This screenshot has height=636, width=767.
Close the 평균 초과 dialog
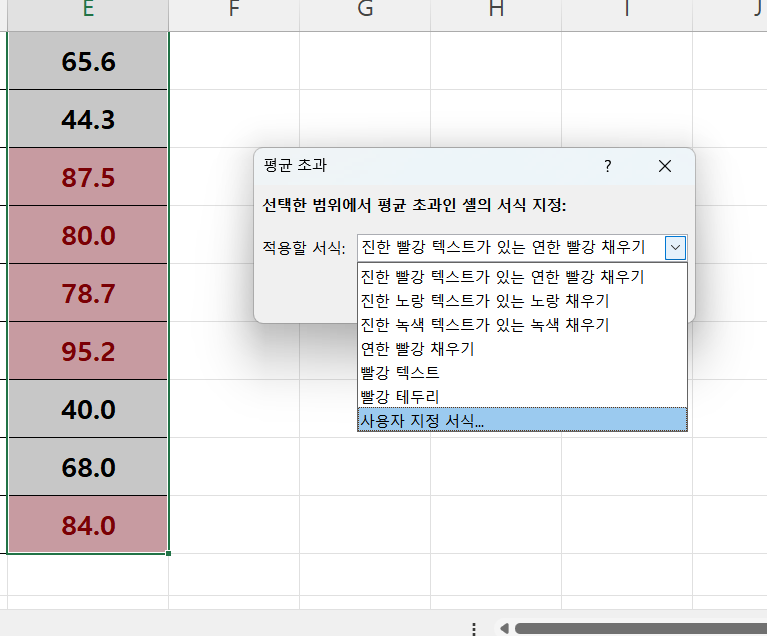(665, 166)
